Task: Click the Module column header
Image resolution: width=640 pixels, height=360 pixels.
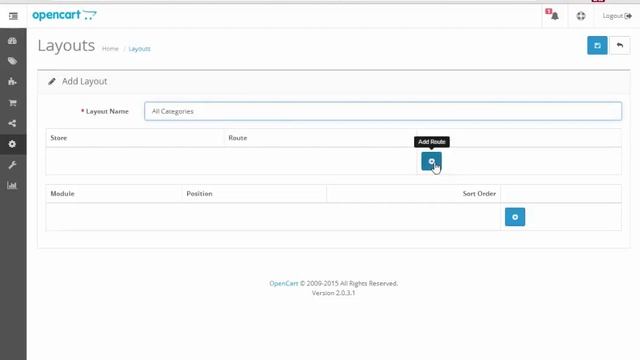Action: 62,193
